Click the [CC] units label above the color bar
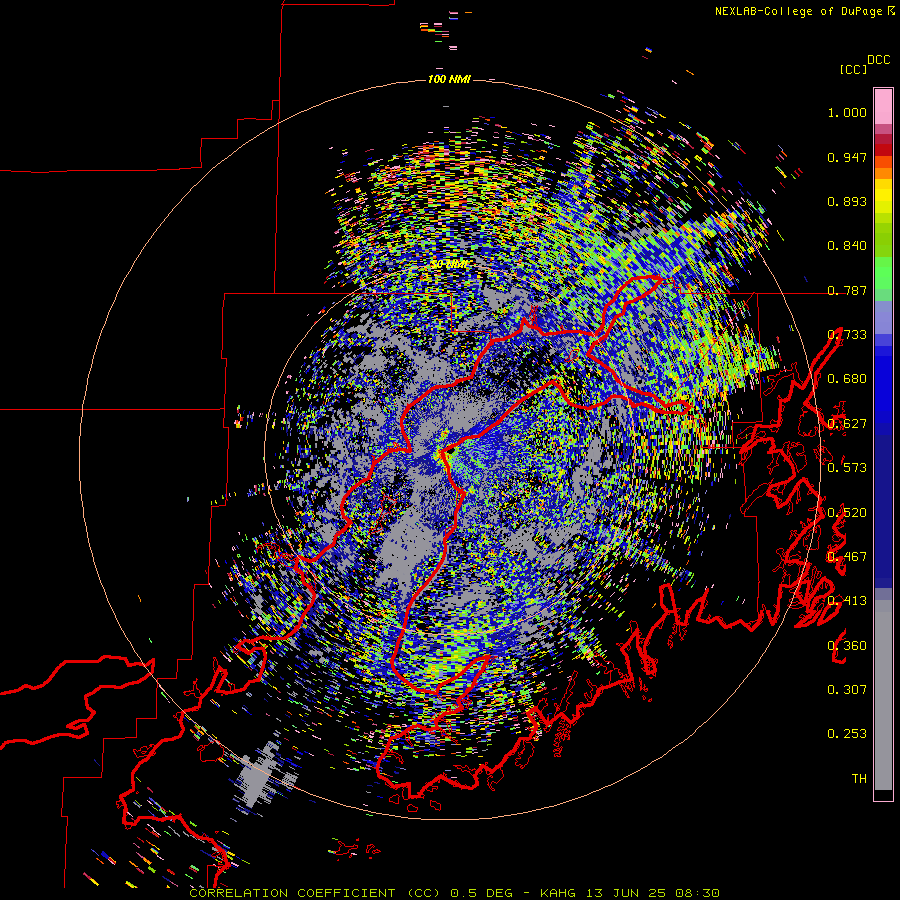 (x=853, y=69)
